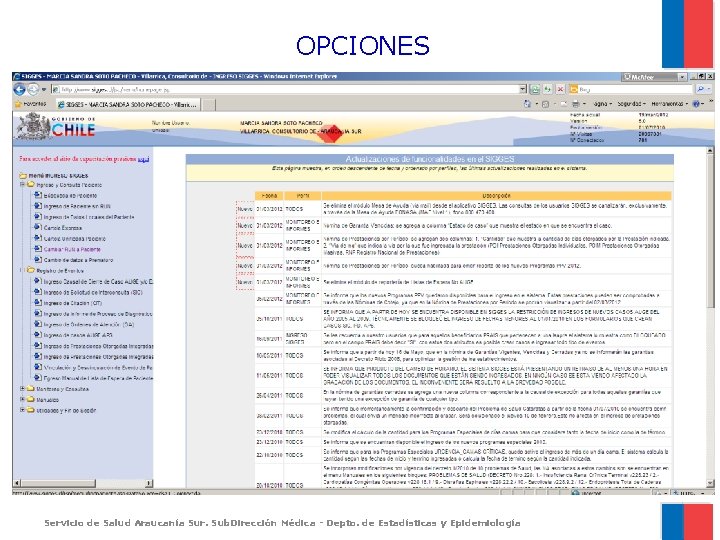
Task: Click the browser Forward arrow button
Action: (34, 89)
